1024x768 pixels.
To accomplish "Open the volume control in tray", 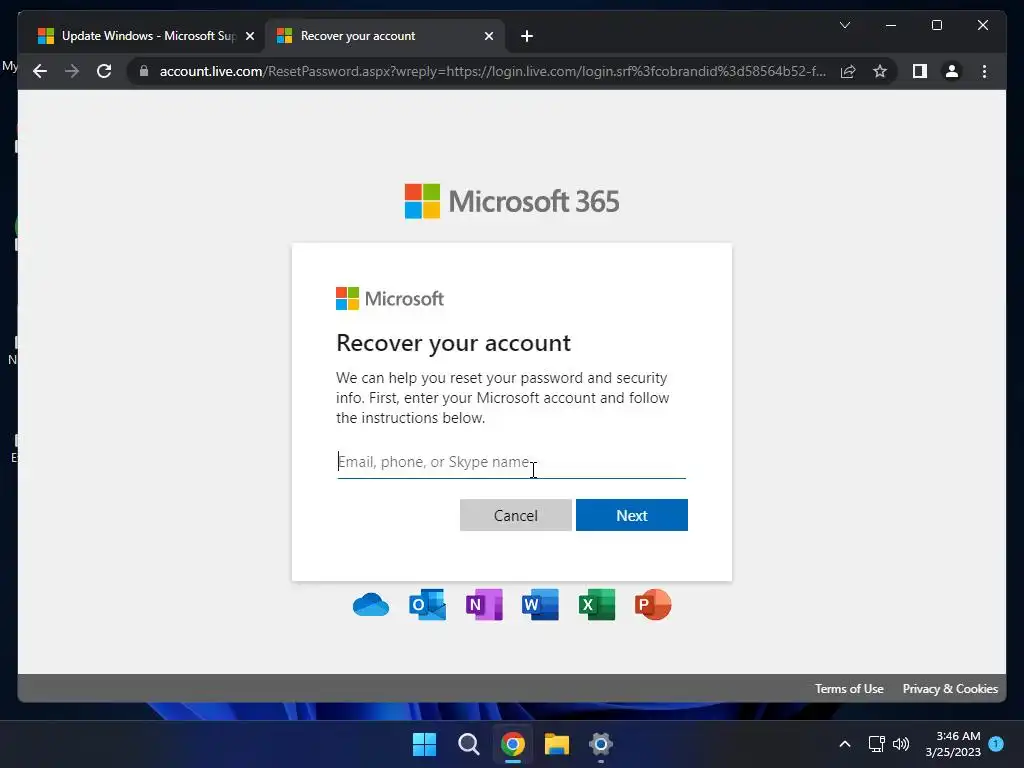I will pos(901,744).
